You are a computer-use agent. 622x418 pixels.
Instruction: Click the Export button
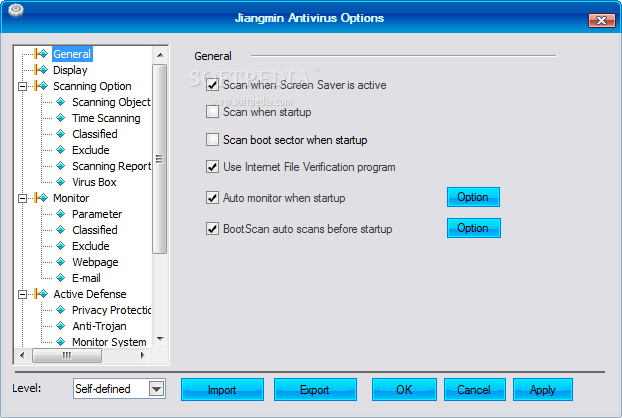pos(315,389)
